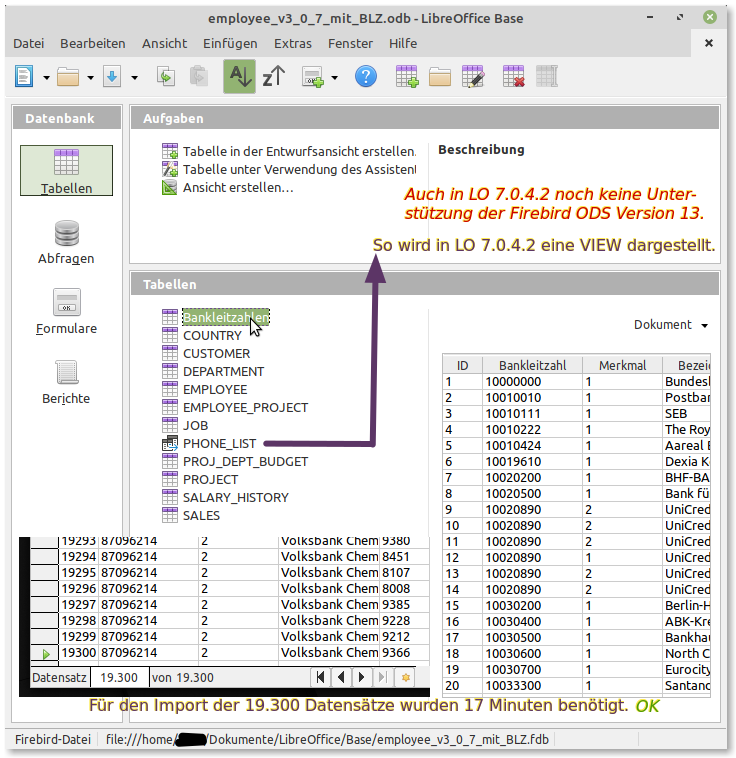Click the New record star button
This screenshot has width=736, height=758.
point(406,677)
